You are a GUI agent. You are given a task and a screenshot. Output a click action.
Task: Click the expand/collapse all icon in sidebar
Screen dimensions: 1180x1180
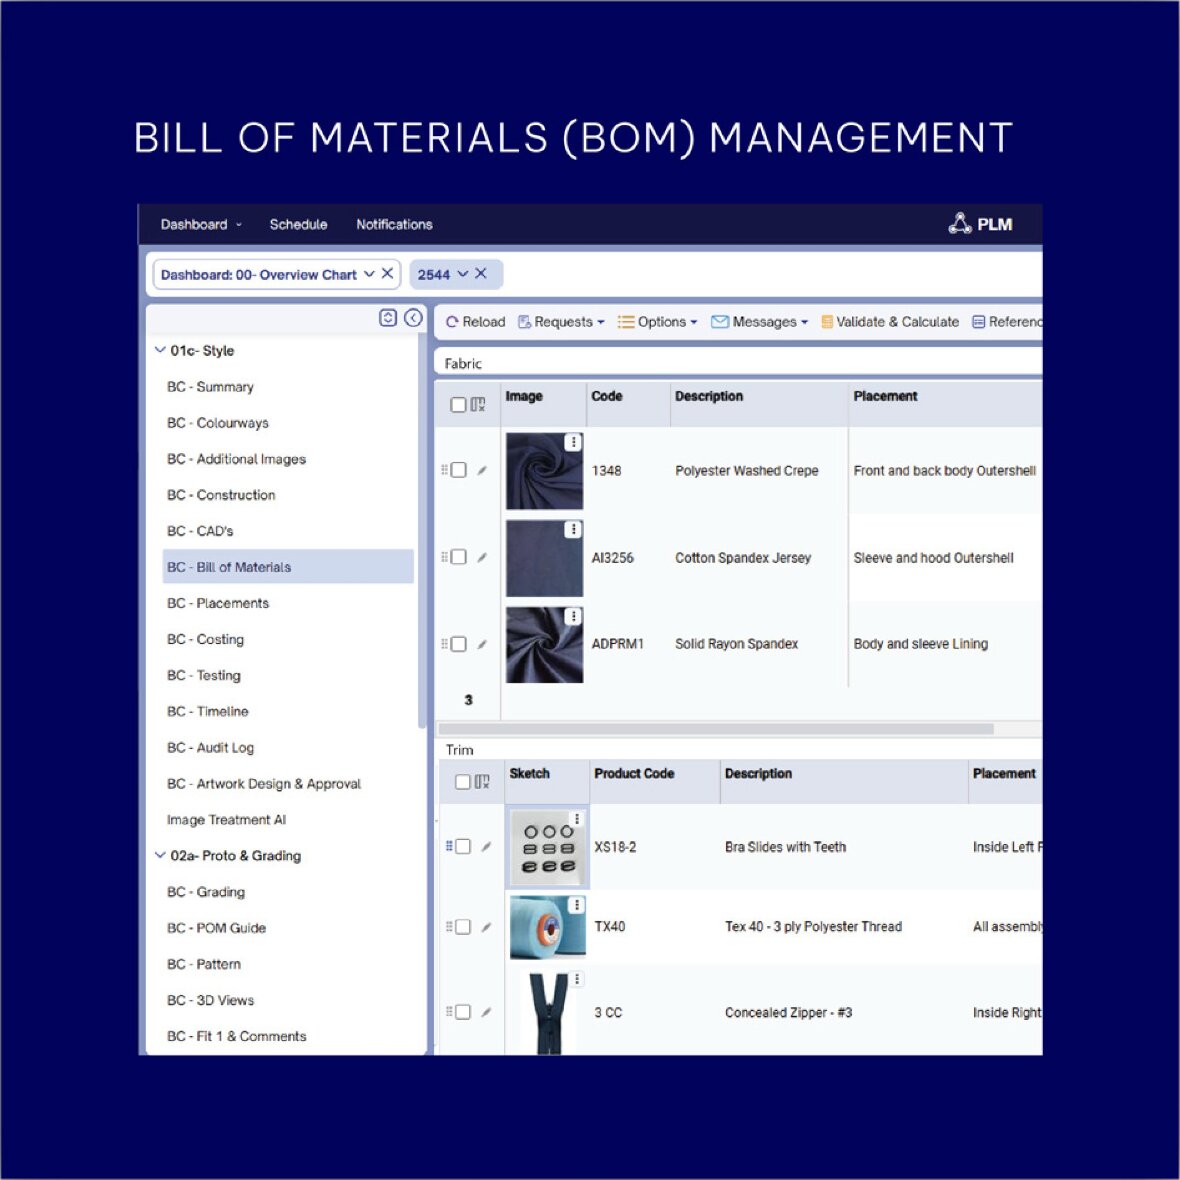point(388,318)
